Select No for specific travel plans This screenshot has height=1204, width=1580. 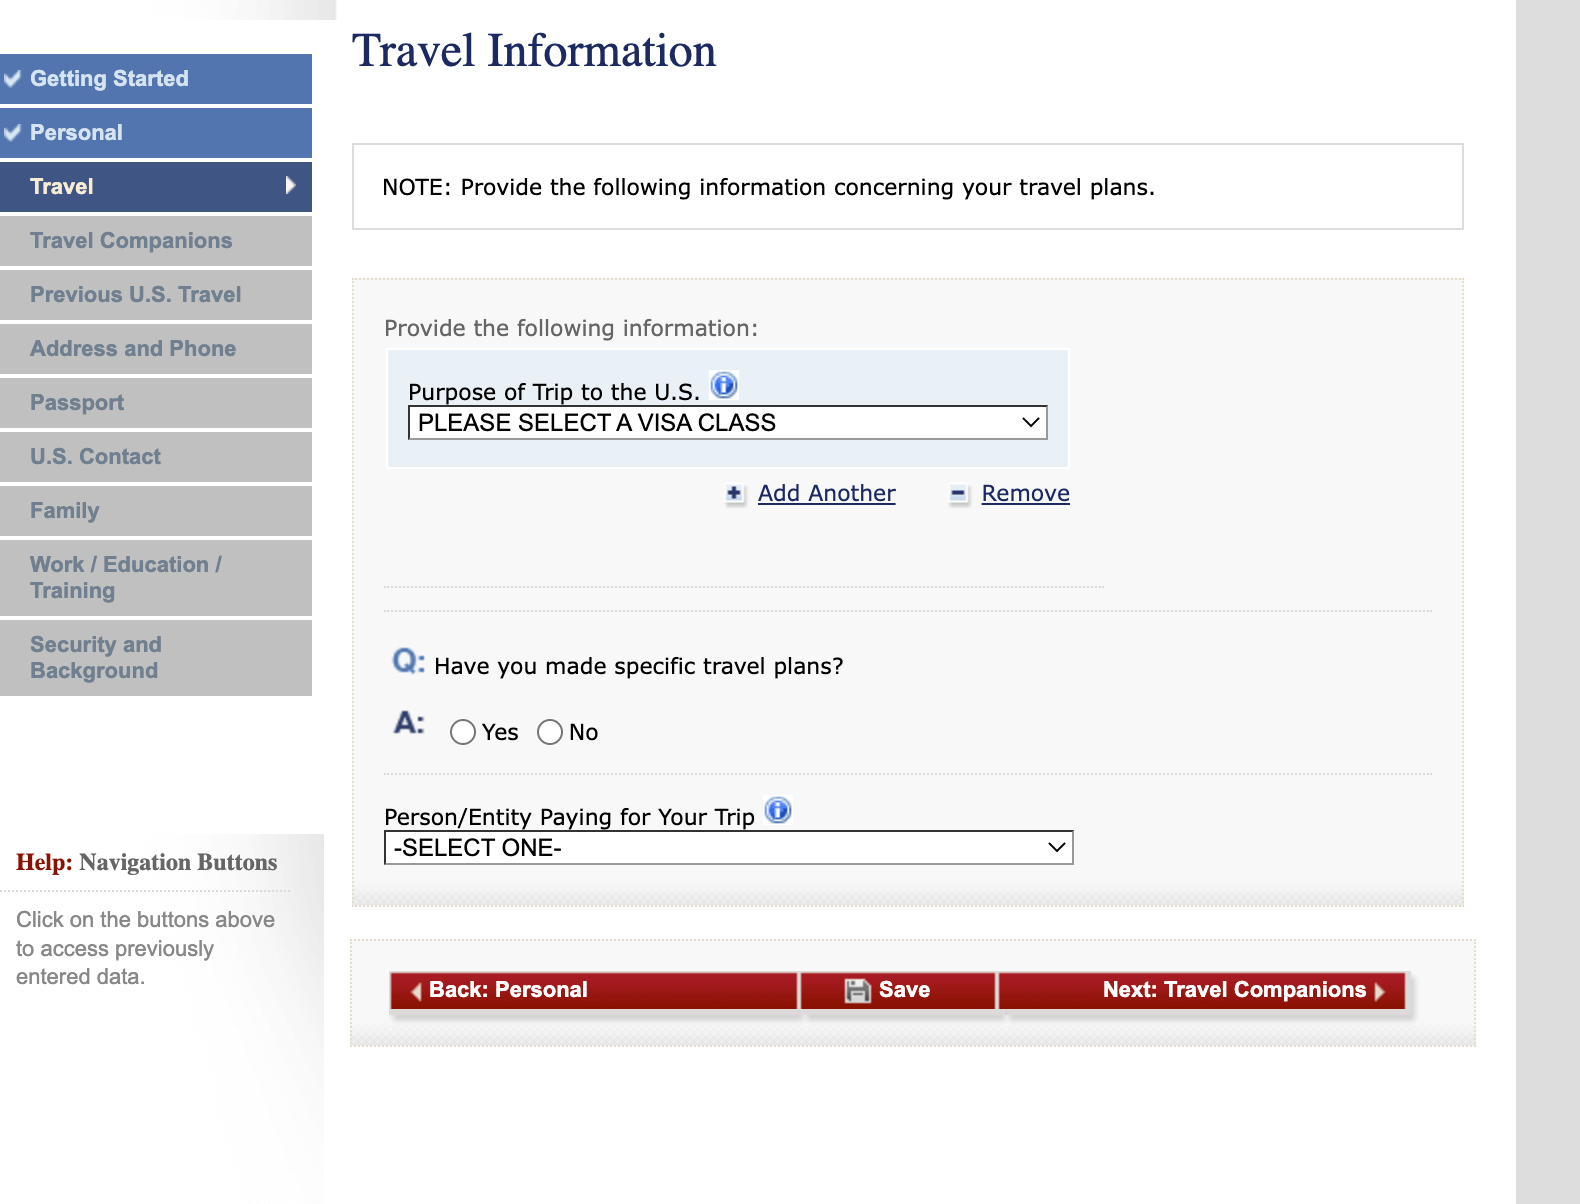click(x=550, y=733)
